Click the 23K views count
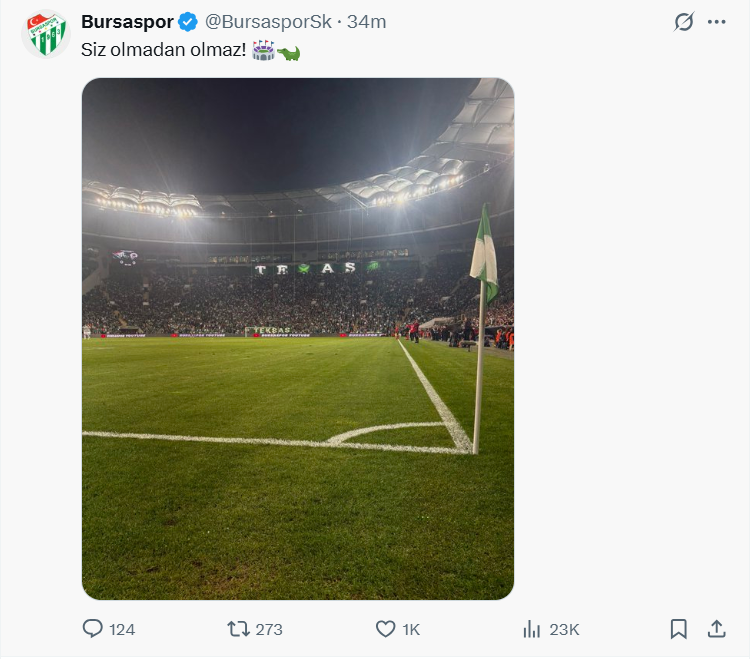The width and height of the screenshot is (751, 659). click(x=564, y=630)
